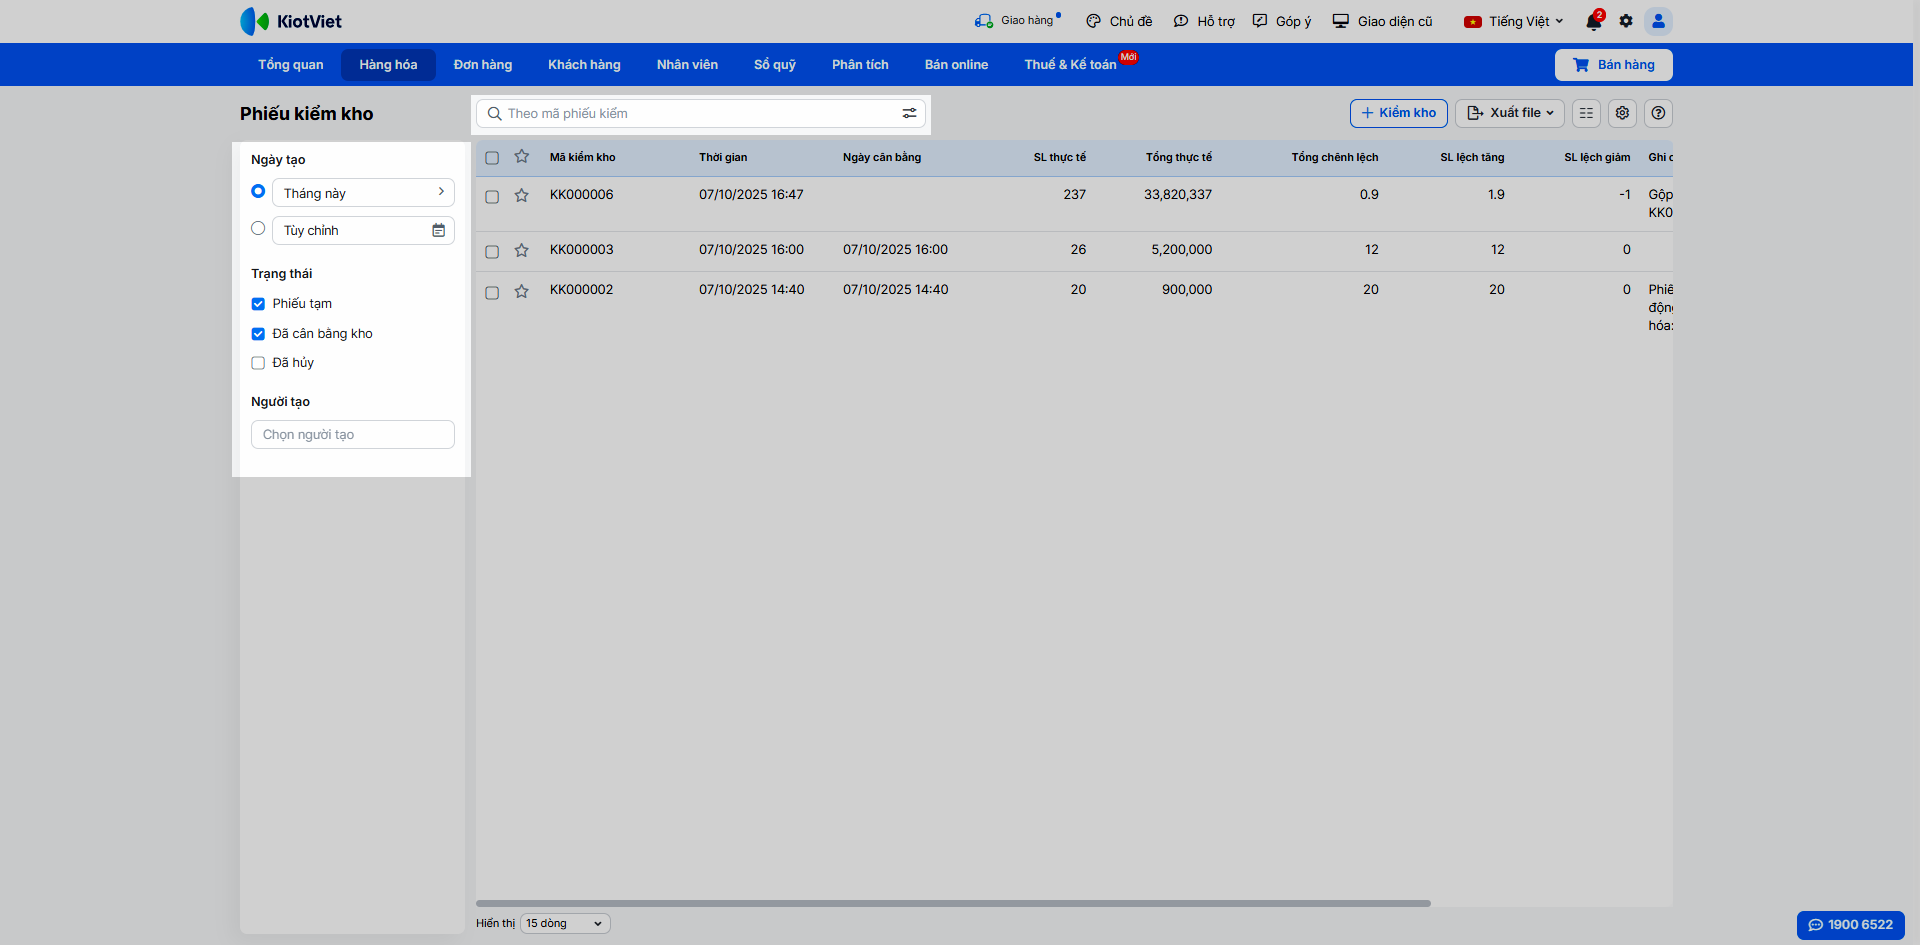This screenshot has height=945, width=1920.
Task: Select the Tùy chỉnh radio button
Action: [258, 228]
